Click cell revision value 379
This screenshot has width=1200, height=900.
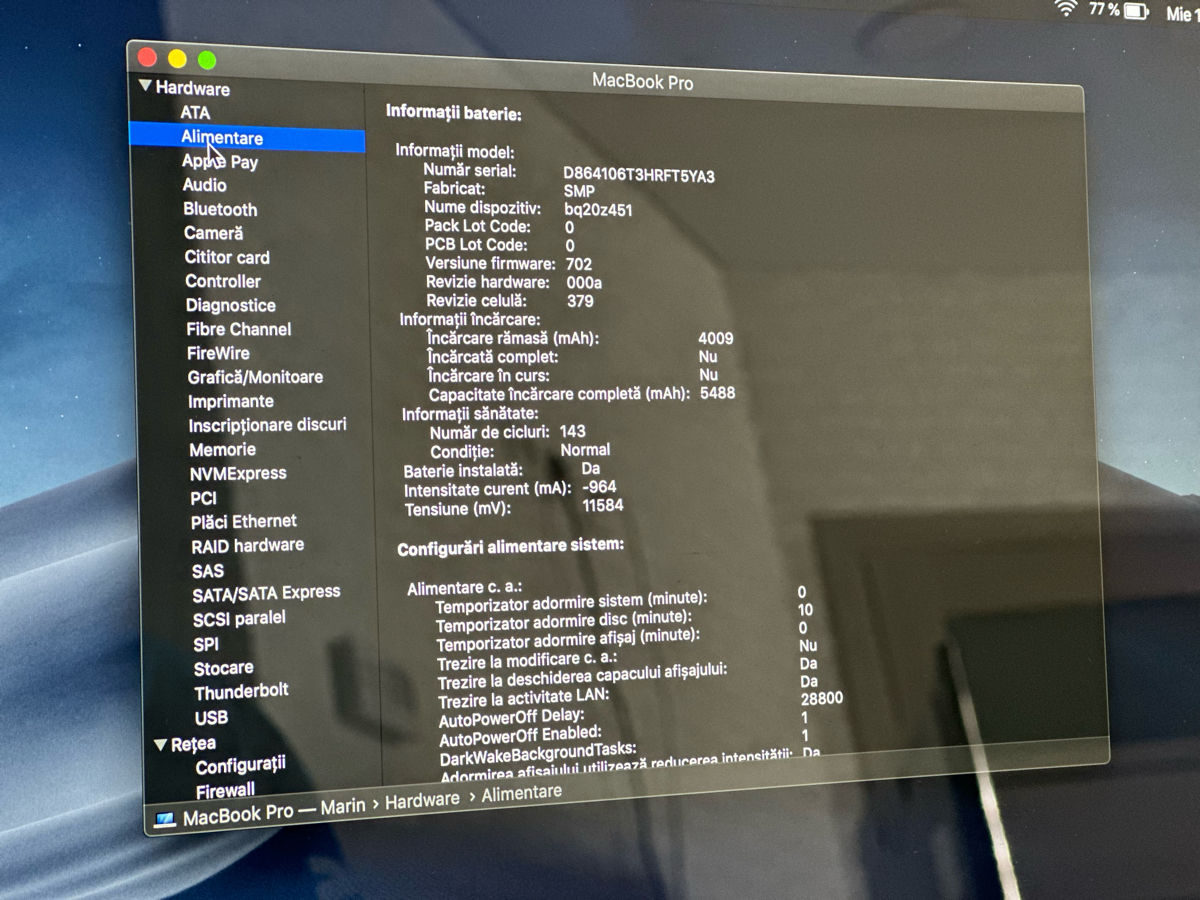pos(580,301)
